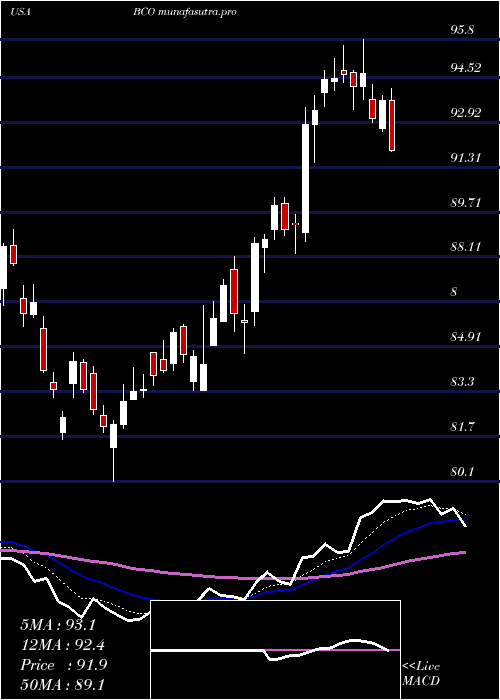This screenshot has height=700, width=500.
Task: Click the 12MA : 92.4 readout
Action: coord(63,645)
